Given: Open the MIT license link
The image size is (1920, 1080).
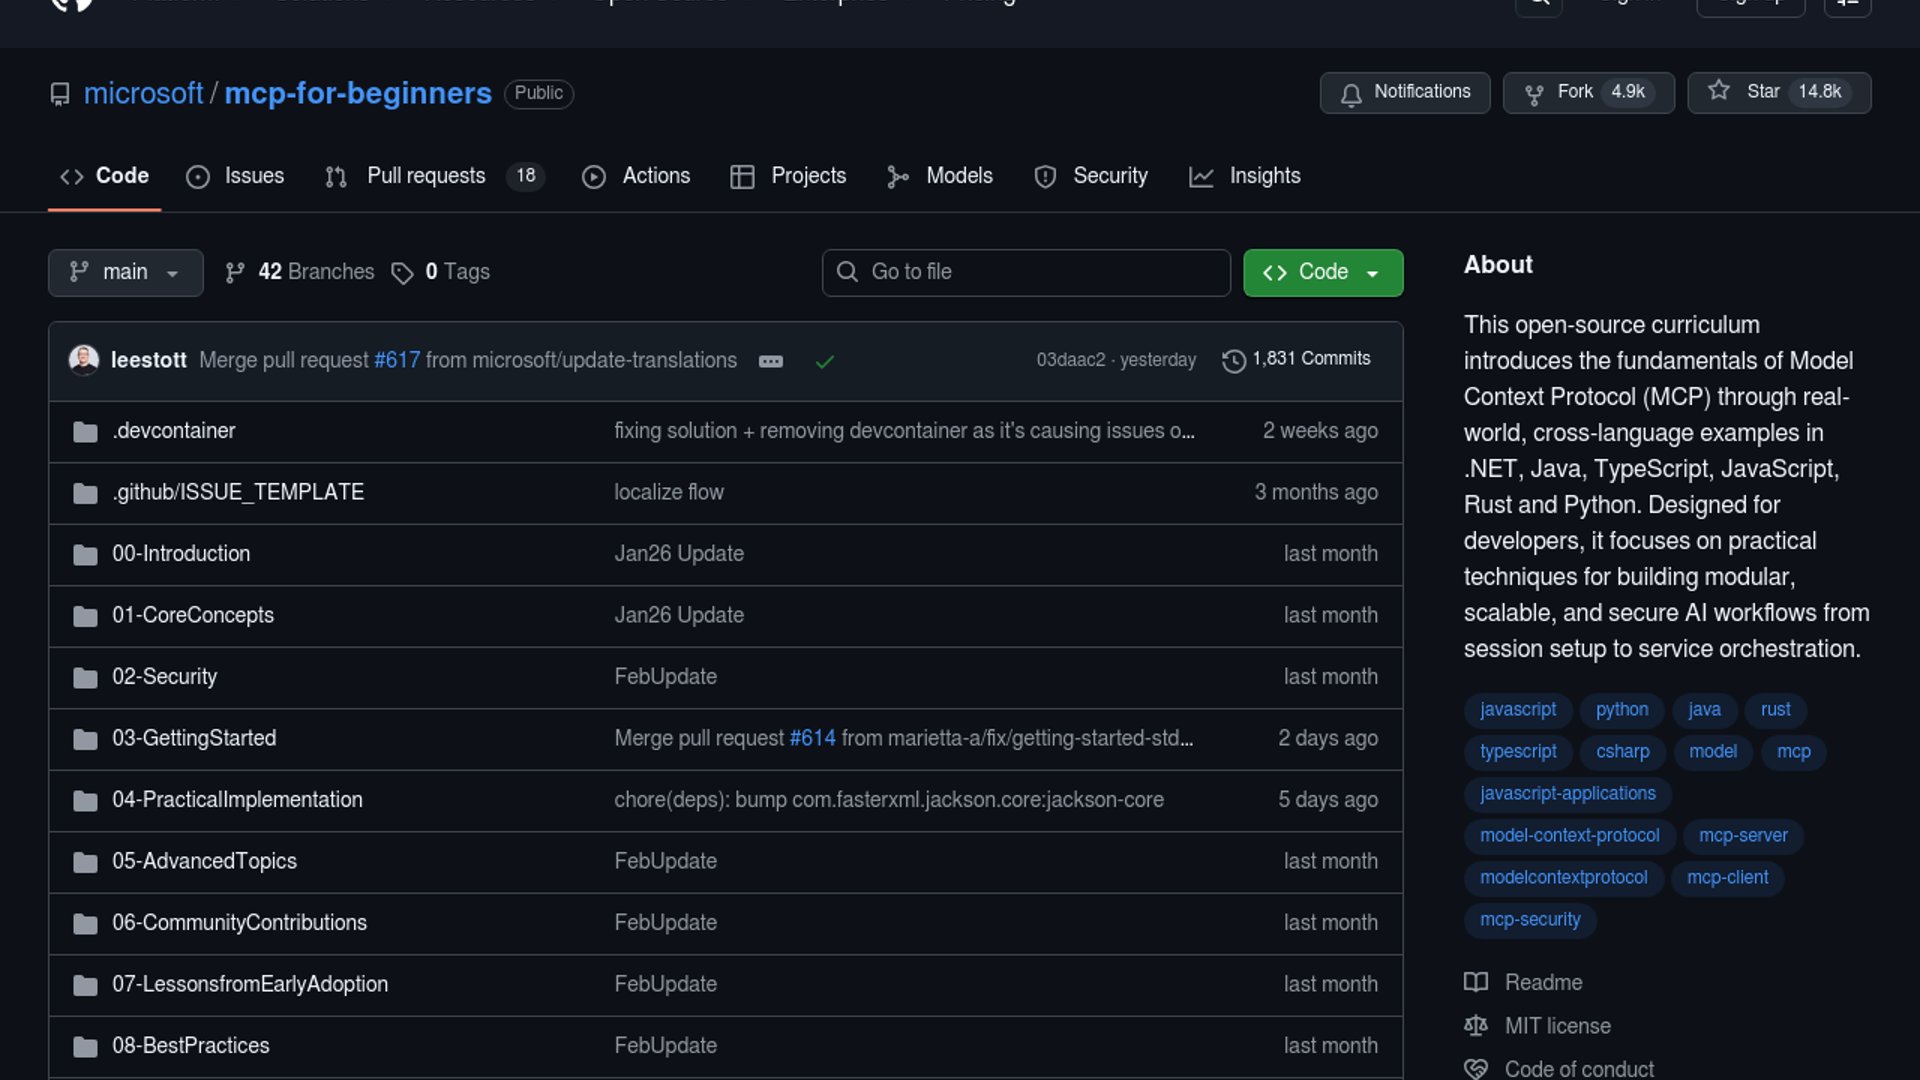Looking at the screenshot, I should point(1557,1026).
